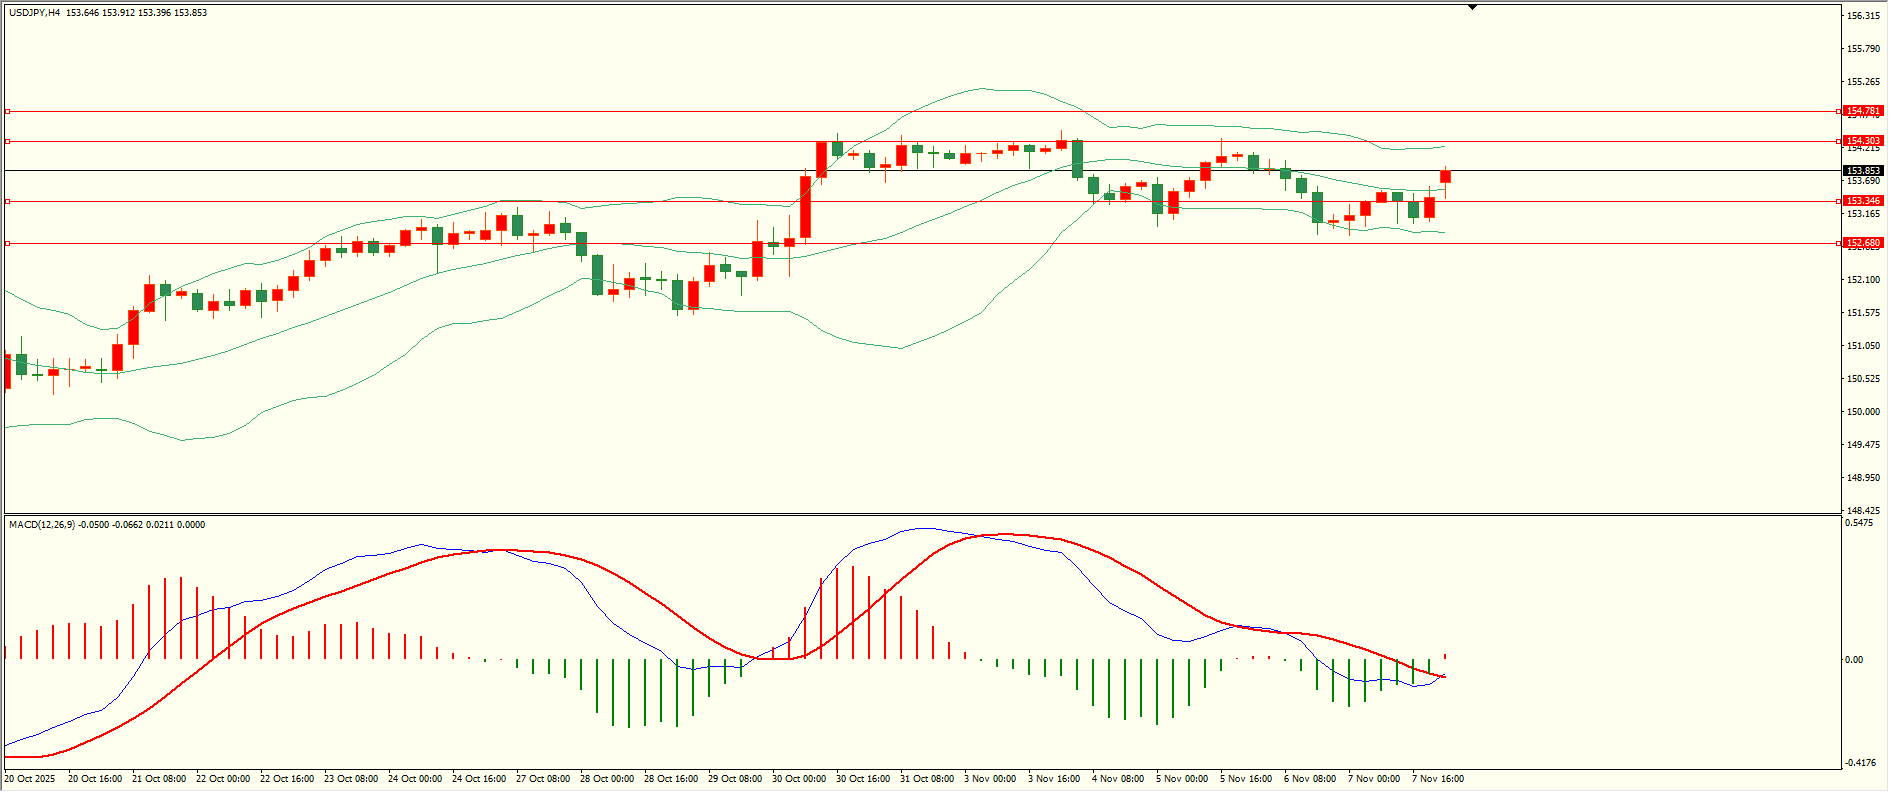The width and height of the screenshot is (1889, 792).
Task: Click the 0.00 level on MACD scale
Action: 1854,660
